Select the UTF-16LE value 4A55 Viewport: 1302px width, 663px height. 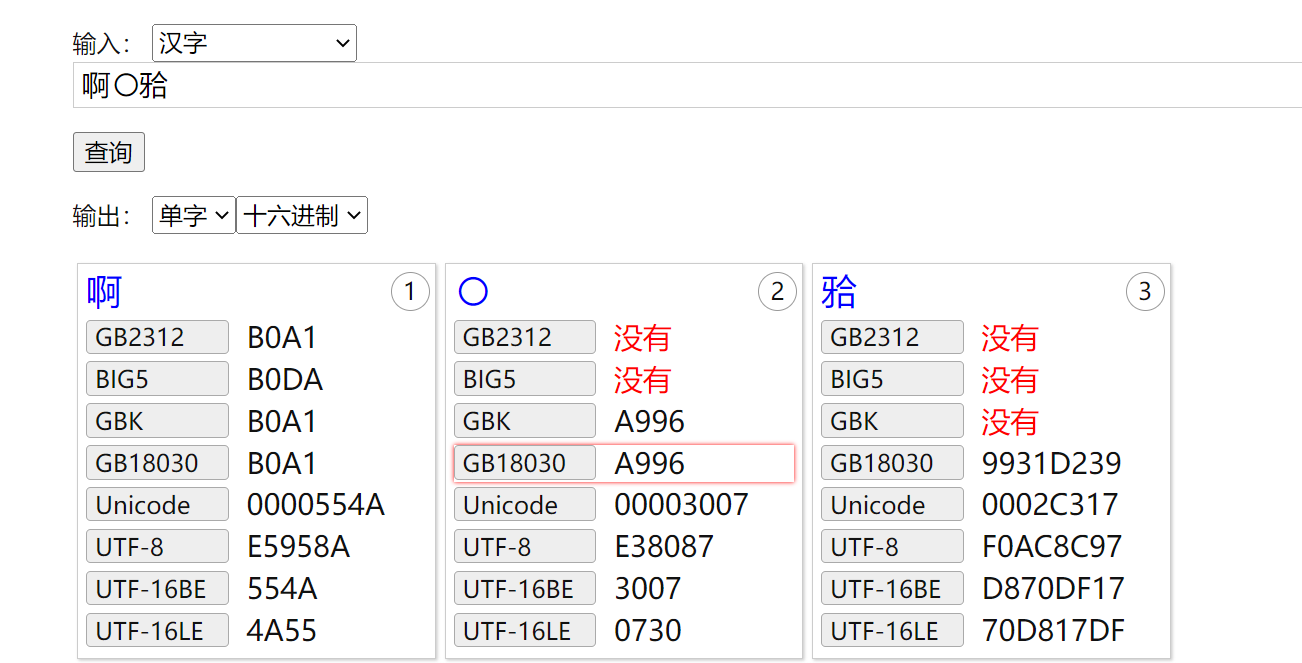coord(282,632)
